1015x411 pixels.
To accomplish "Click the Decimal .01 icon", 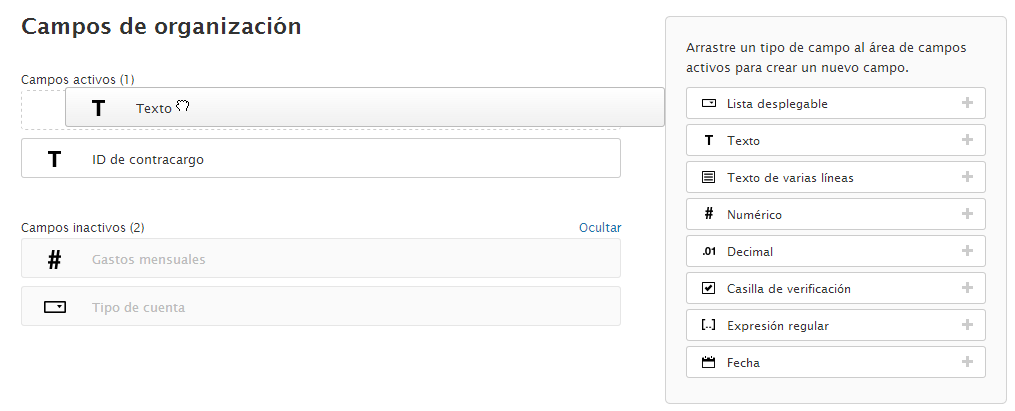I will click(x=708, y=252).
